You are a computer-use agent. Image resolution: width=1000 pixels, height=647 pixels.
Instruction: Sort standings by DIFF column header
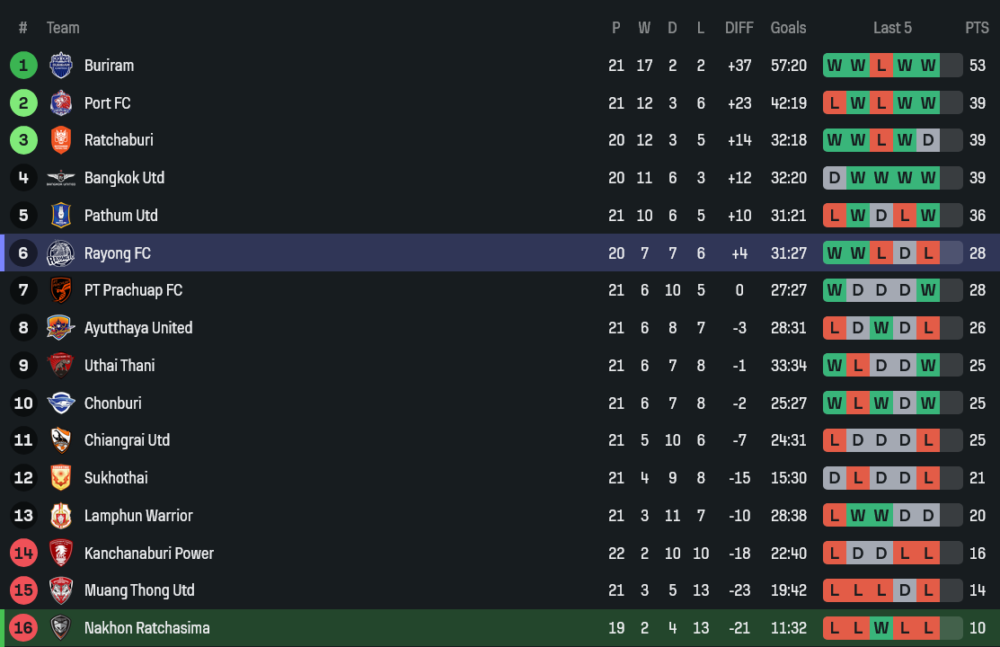(x=739, y=28)
